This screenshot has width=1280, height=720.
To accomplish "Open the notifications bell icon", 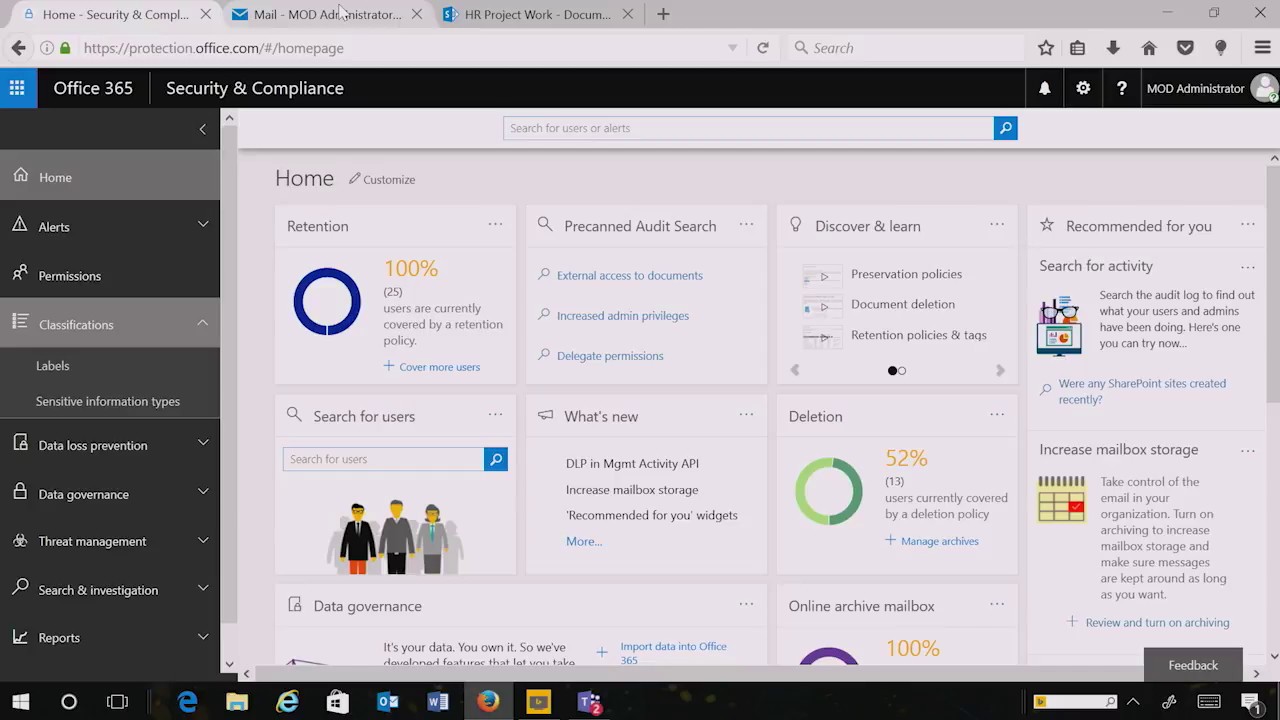I will click(x=1044, y=88).
